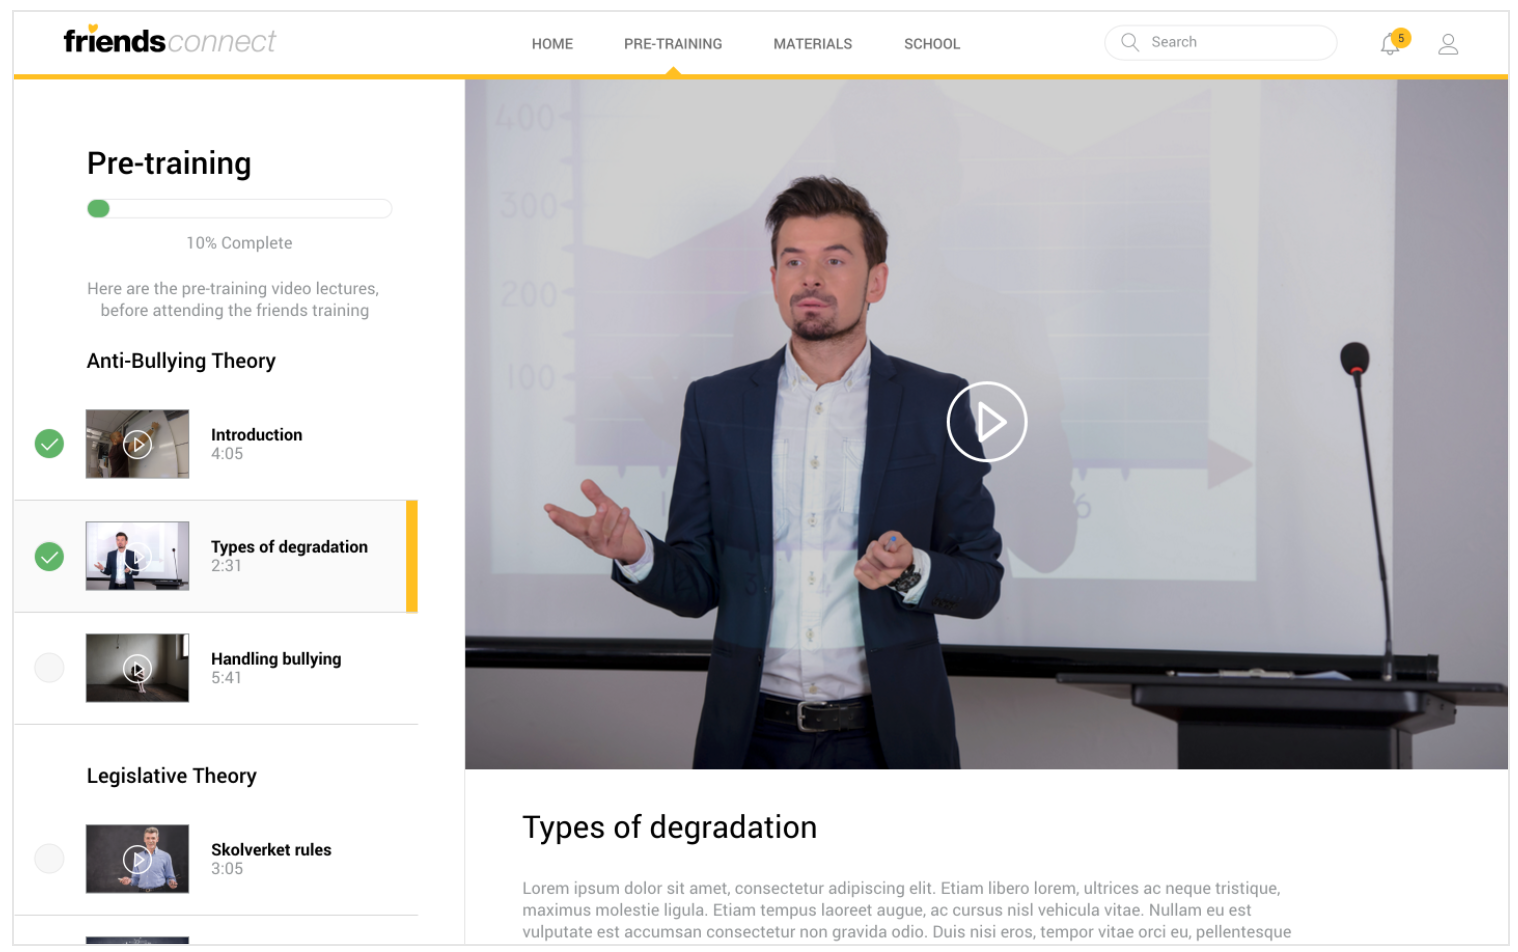Open the Introduction lesson title
Screen dimensions: 1518x952
(x=256, y=434)
